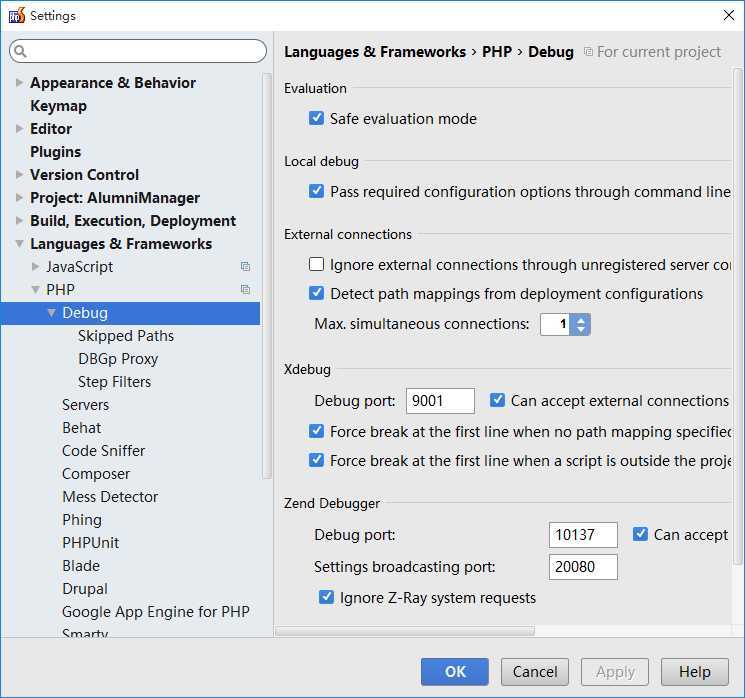Image resolution: width=745 pixels, height=698 pixels.
Task: Click the settings search field
Action: tap(138, 51)
